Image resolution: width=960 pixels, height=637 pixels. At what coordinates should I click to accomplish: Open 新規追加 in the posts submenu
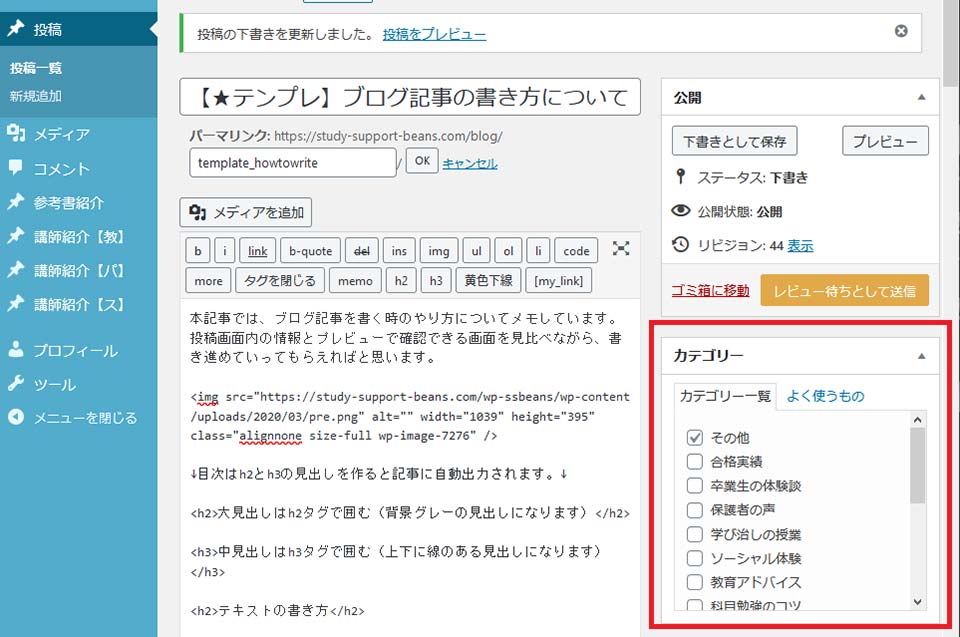[x=36, y=96]
